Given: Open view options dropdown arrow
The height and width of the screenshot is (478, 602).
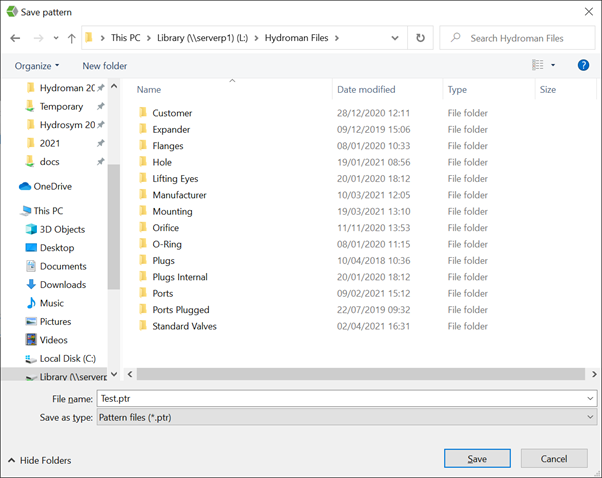Looking at the screenshot, I should coord(553,65).
